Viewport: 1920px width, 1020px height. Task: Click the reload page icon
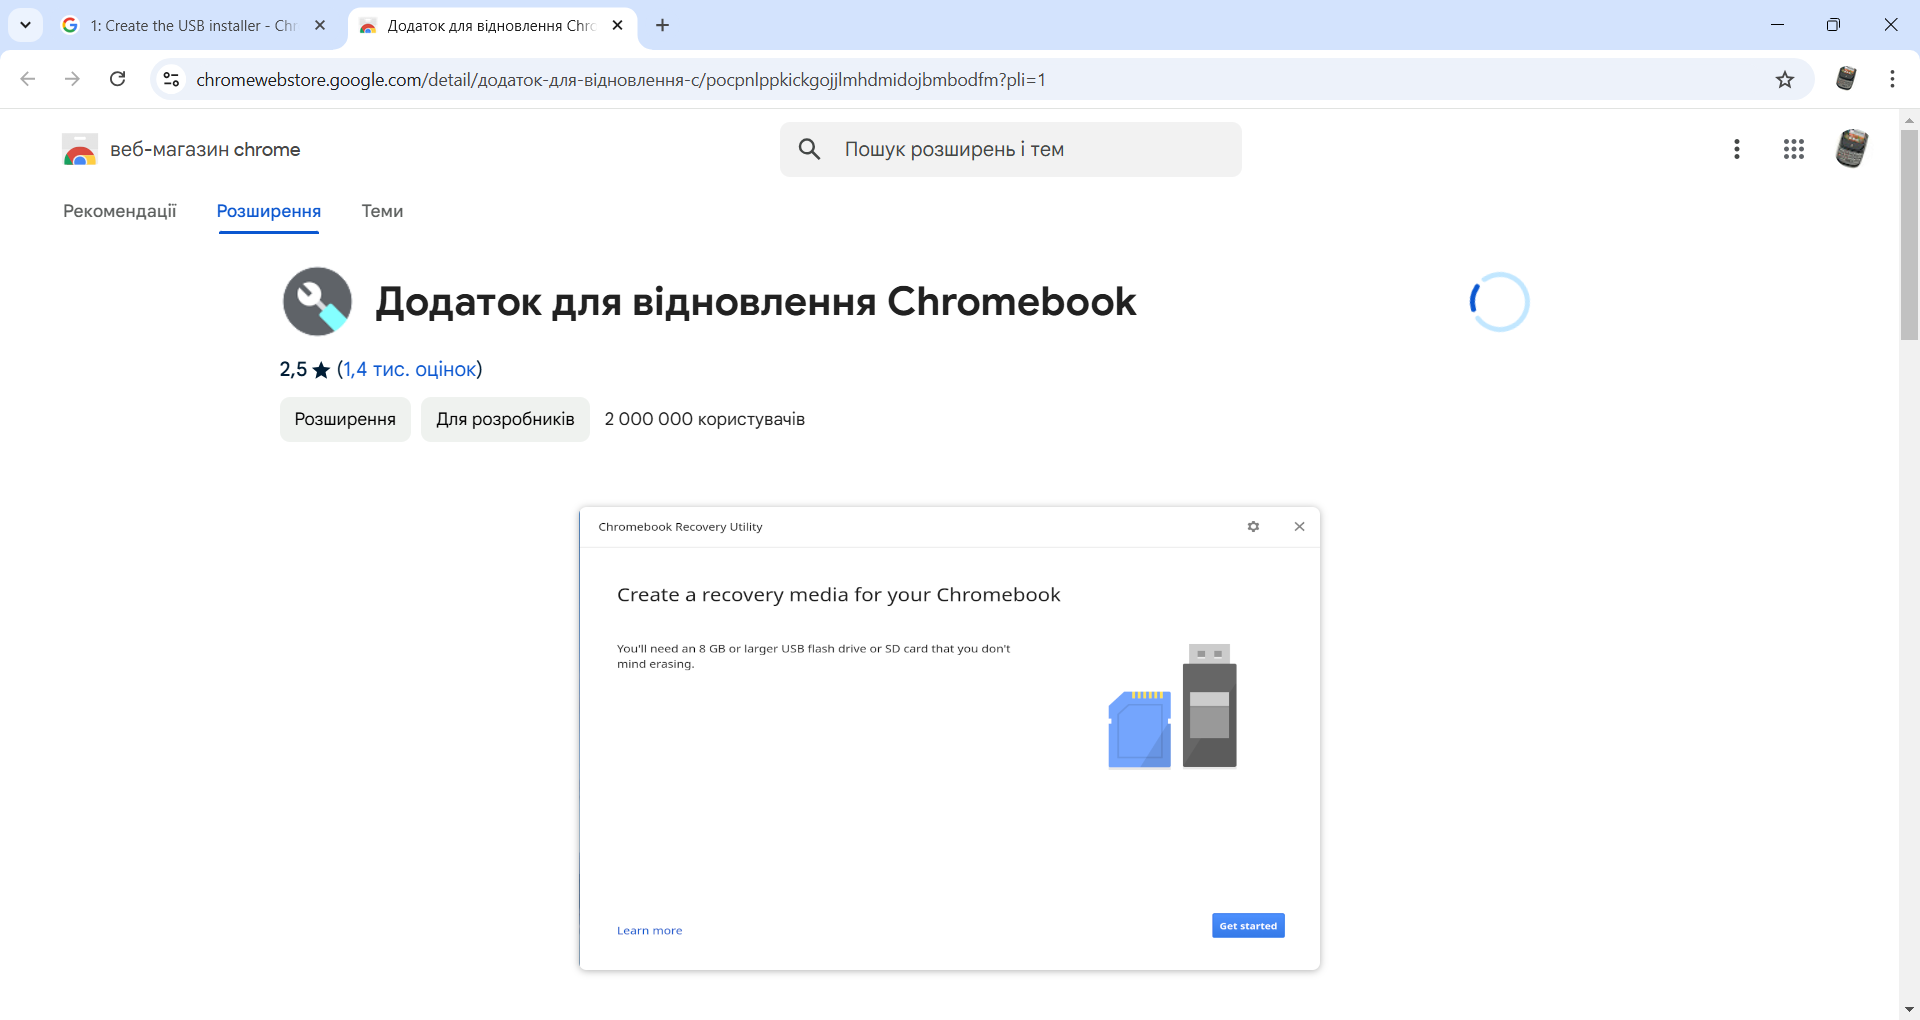tap(117, 79)
